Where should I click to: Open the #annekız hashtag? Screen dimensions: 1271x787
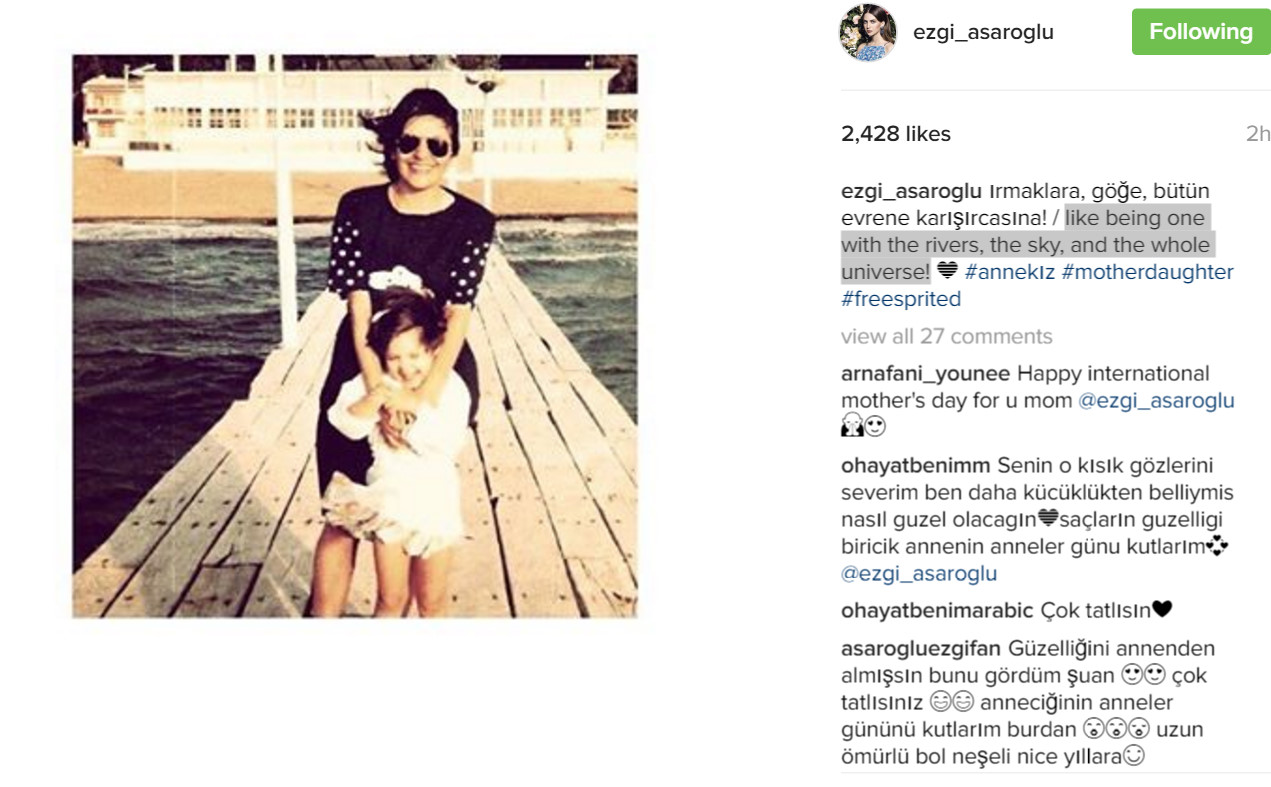(x=1008, y=272)
